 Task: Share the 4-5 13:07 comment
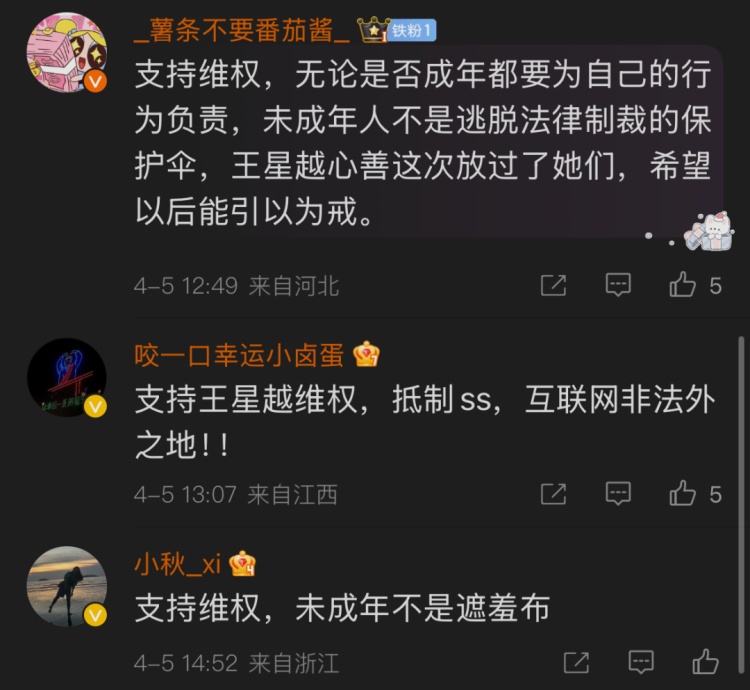click(553, 494)
